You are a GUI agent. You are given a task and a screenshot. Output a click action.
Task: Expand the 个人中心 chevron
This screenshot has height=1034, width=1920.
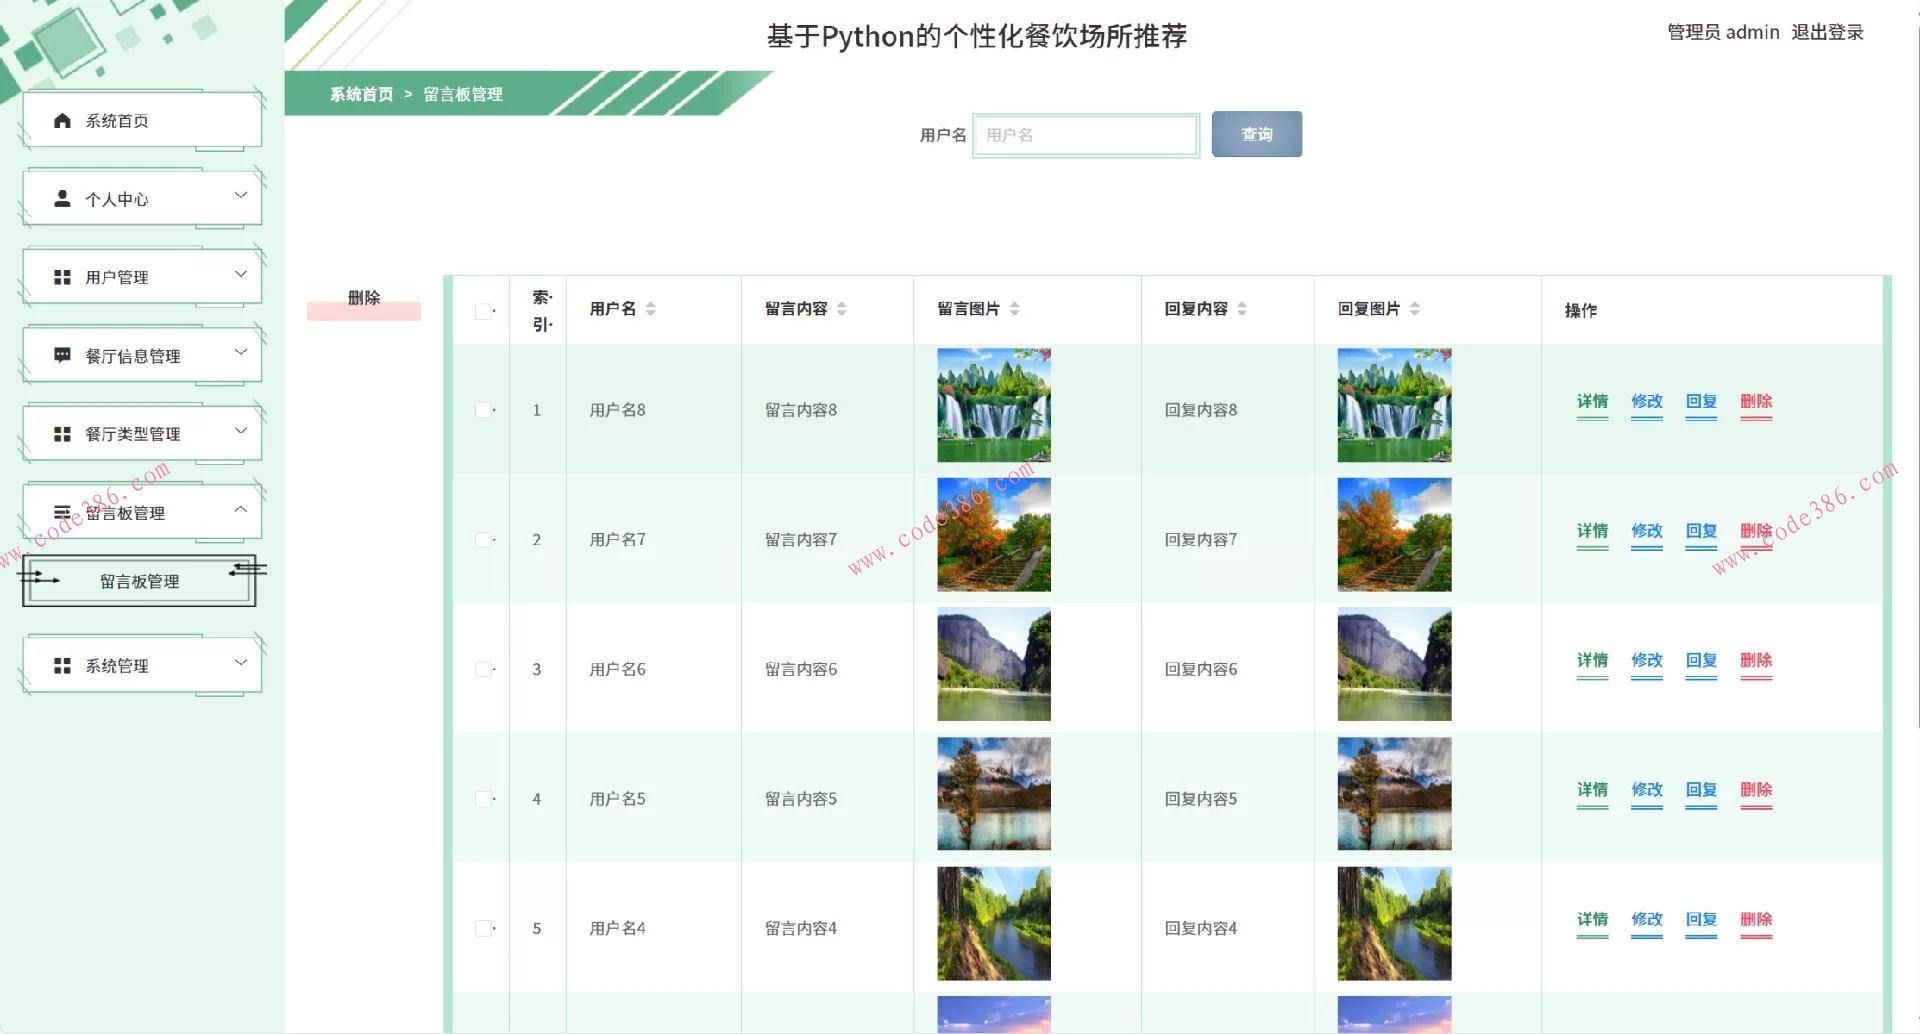tap(240, 195)
